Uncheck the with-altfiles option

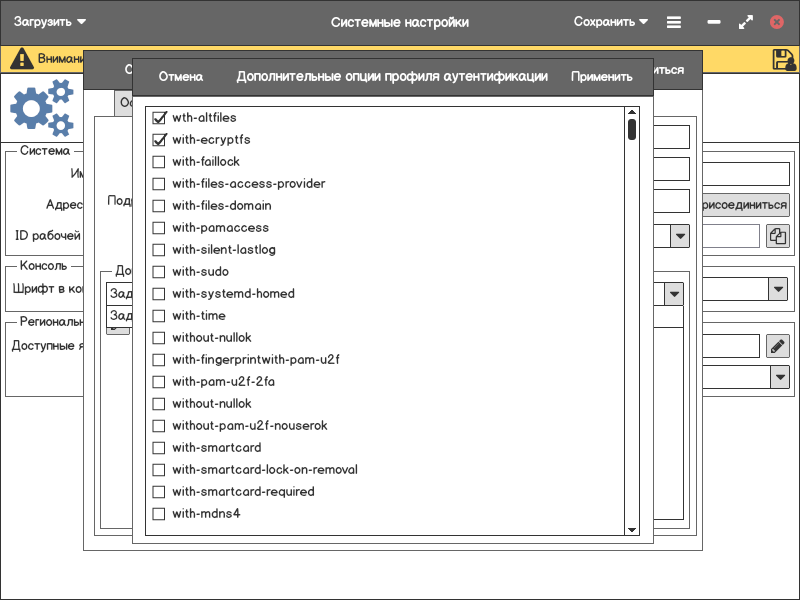159,118
